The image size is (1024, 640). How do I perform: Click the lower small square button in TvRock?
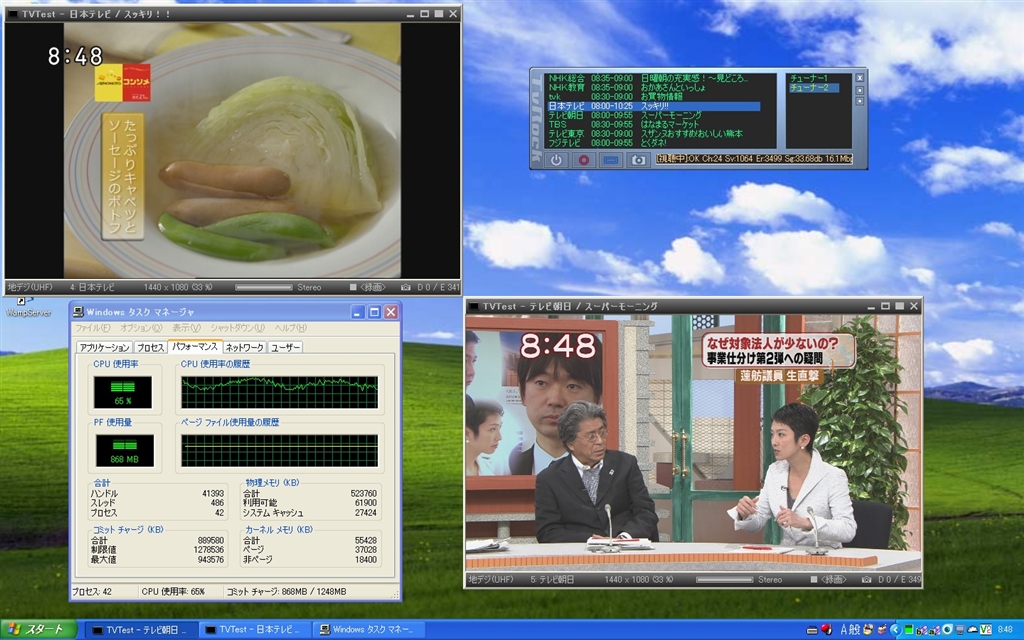pyautogui.click(x=859, y=101)
